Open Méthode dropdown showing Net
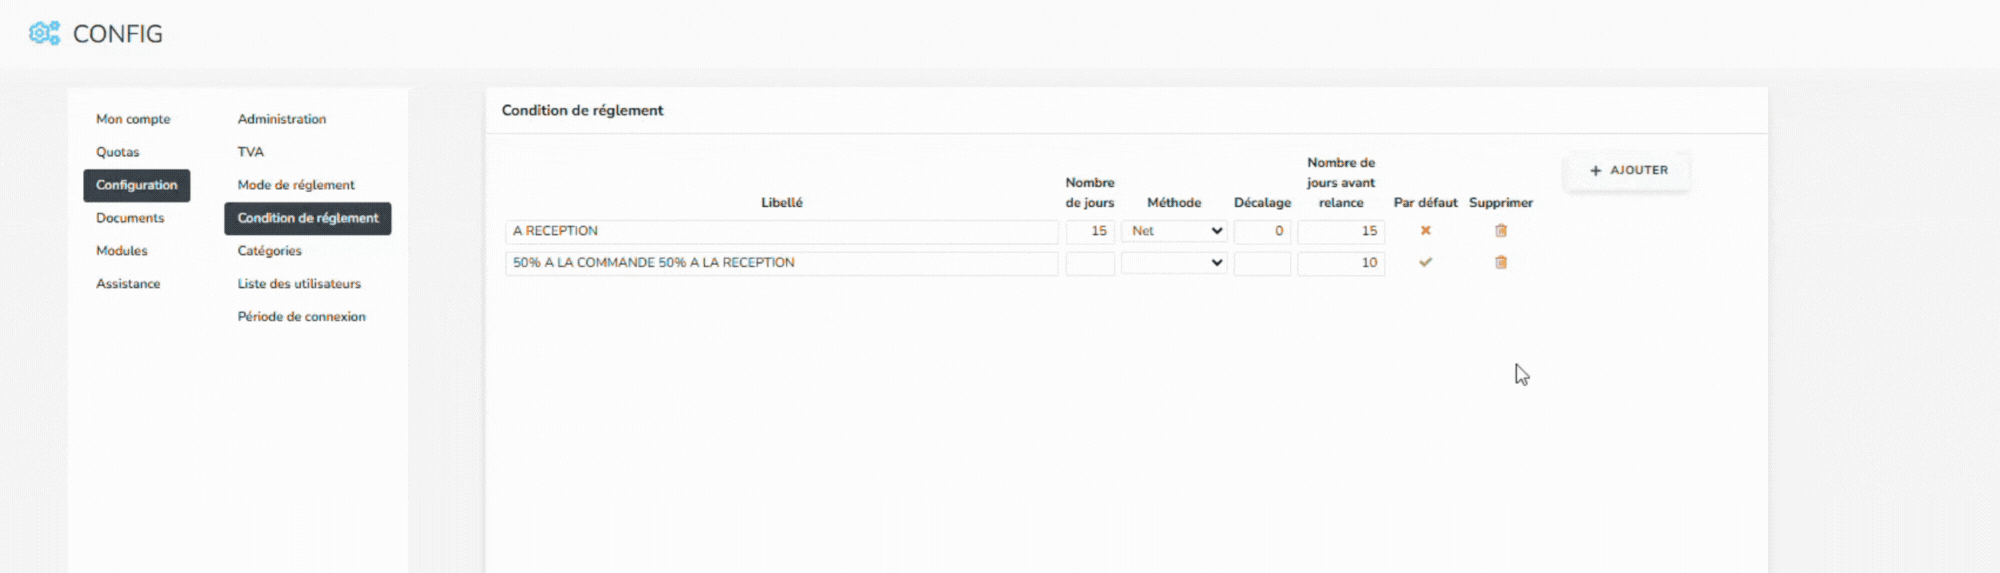The image size is (2000, 573). [x=1174, y=231]
